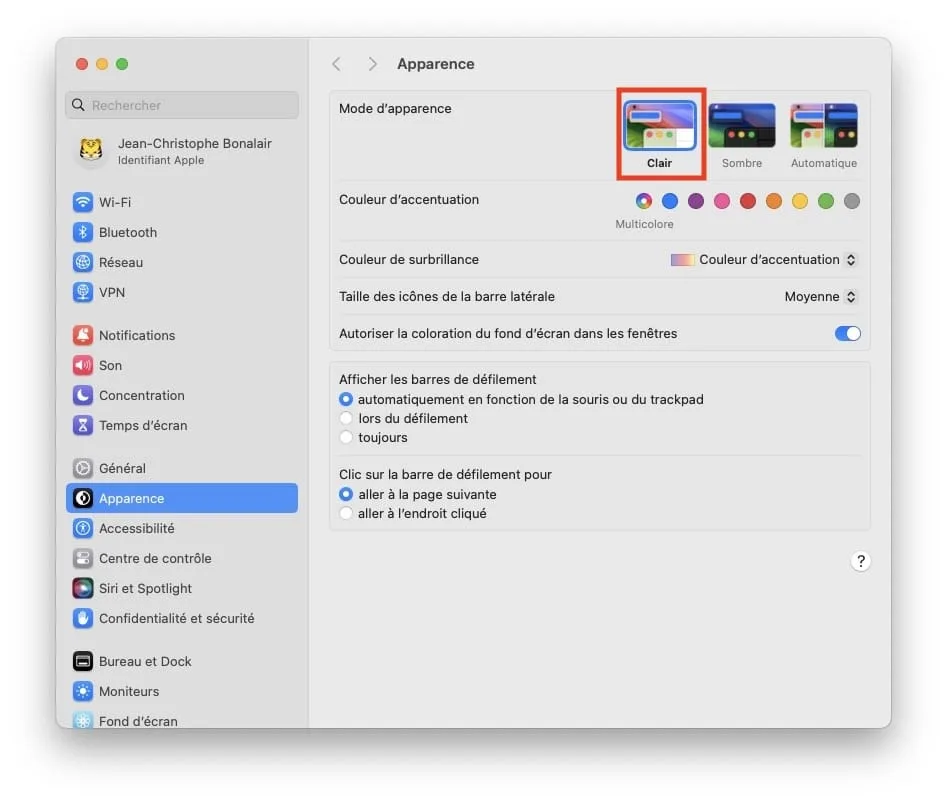Click the Bluetooth icon in sidebar
Screen dimensions: 947x802
tap(83, 232)
